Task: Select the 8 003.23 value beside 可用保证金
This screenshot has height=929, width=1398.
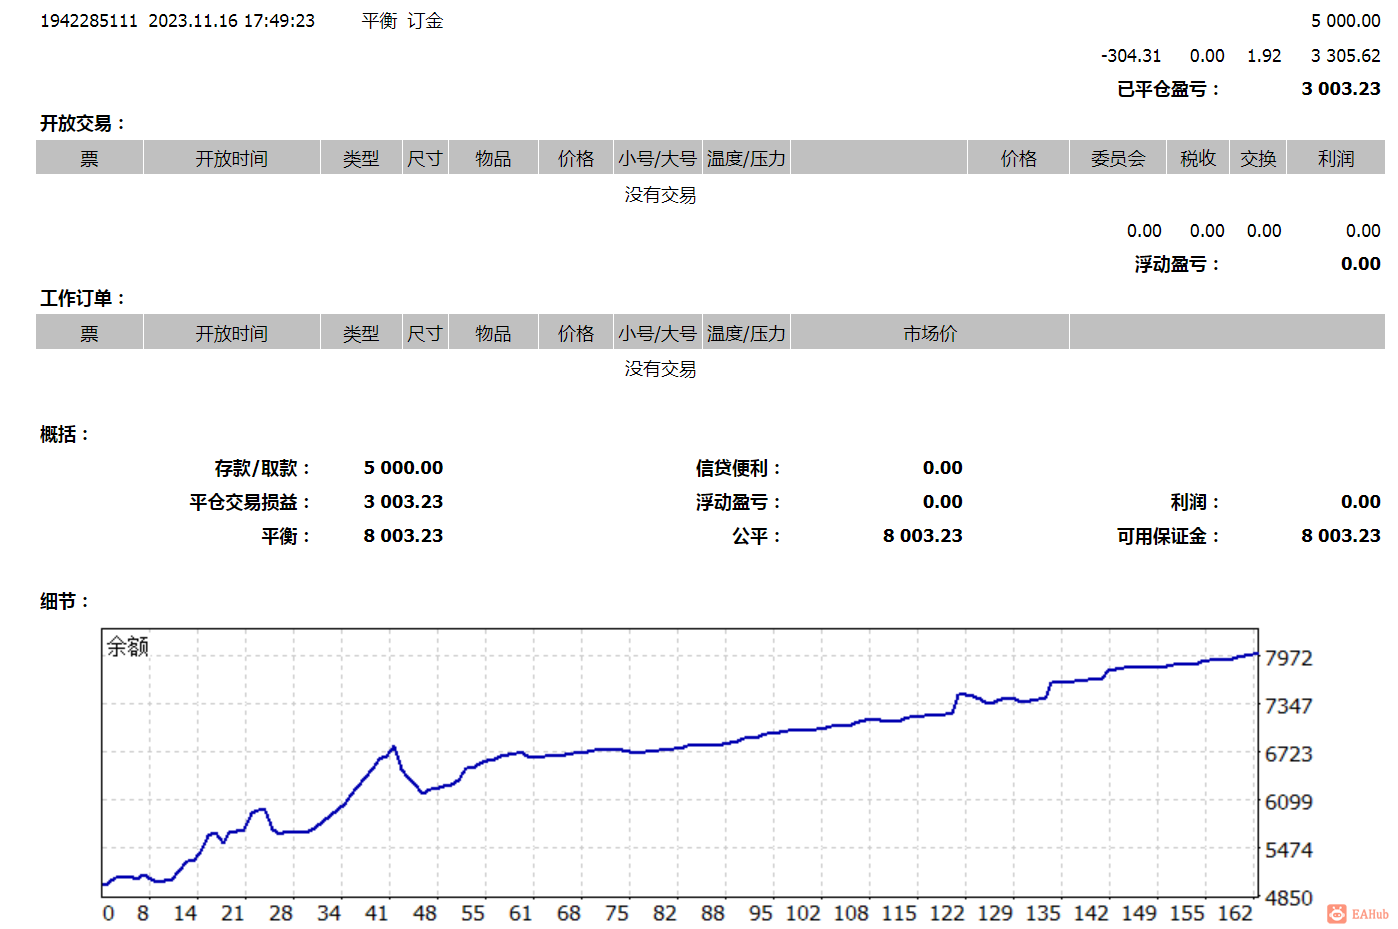Action: point(1341,536)
